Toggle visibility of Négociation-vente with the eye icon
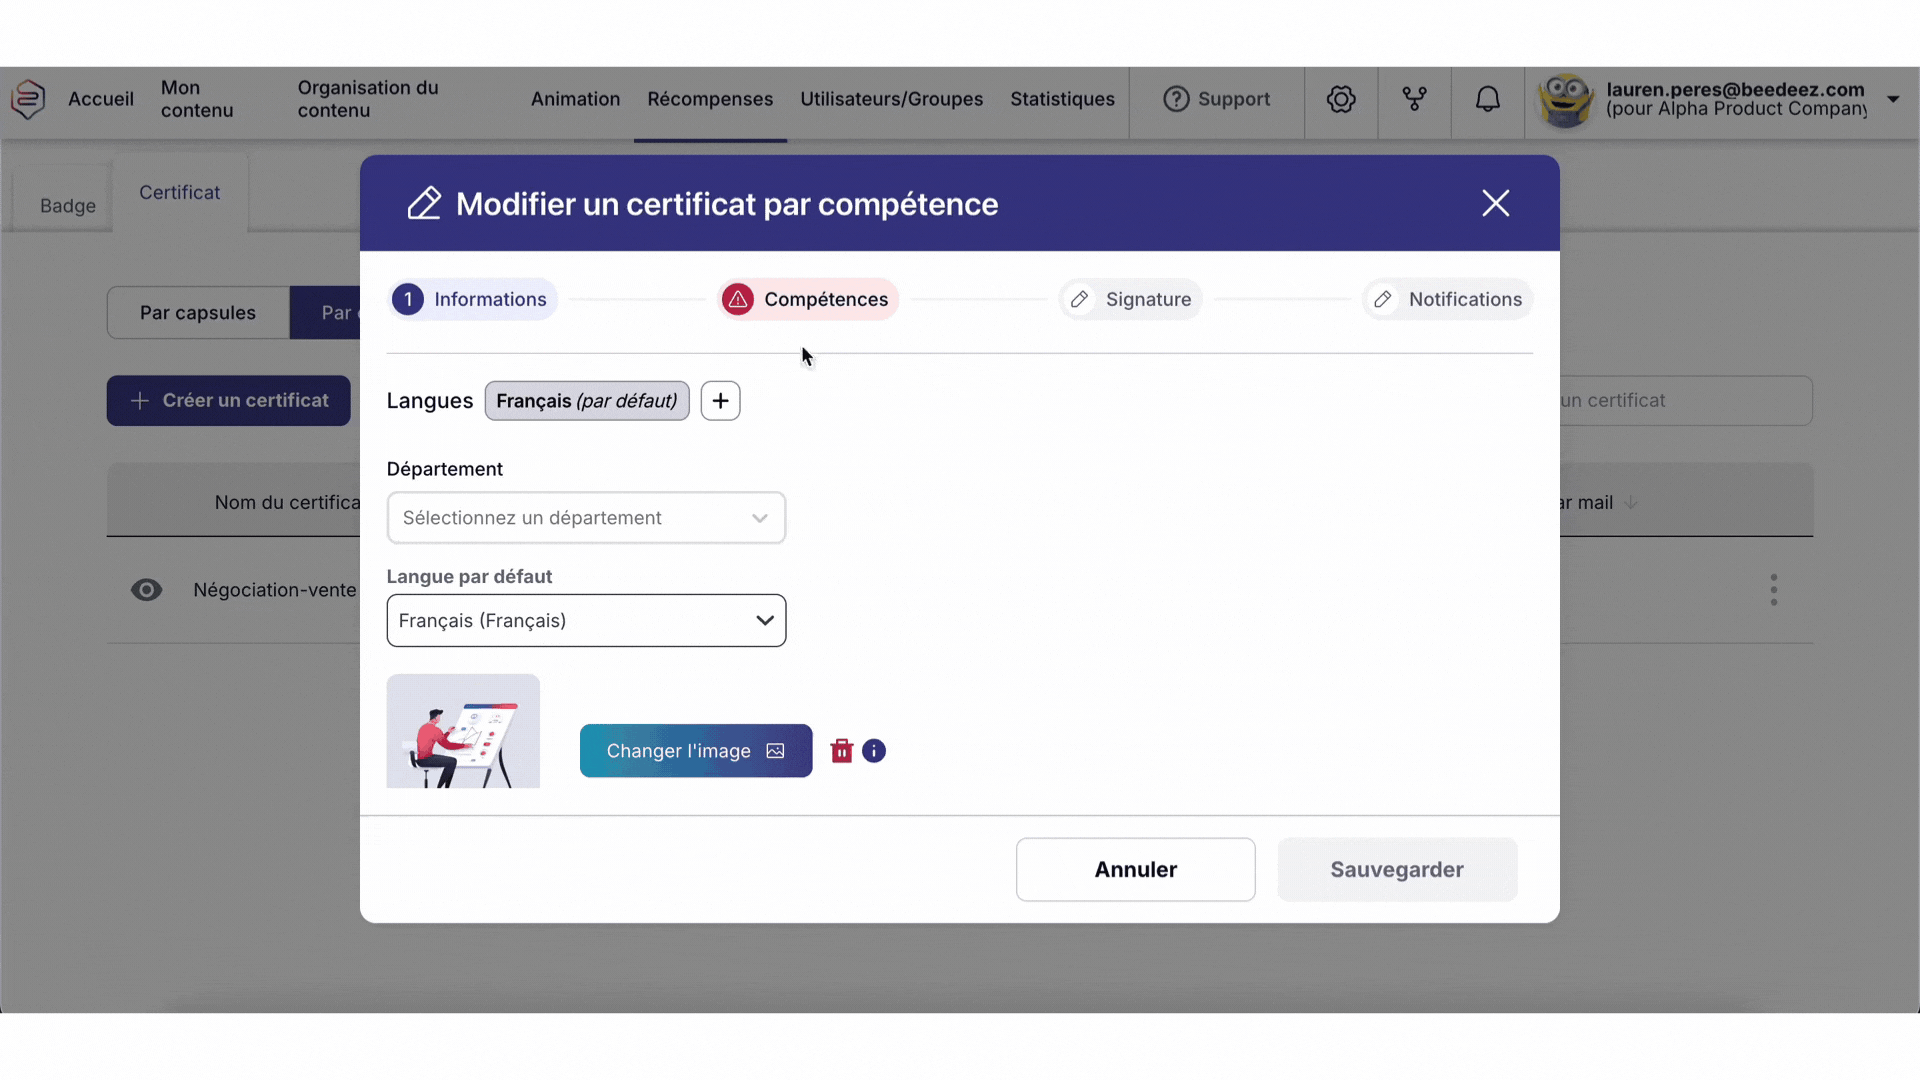 147,590
